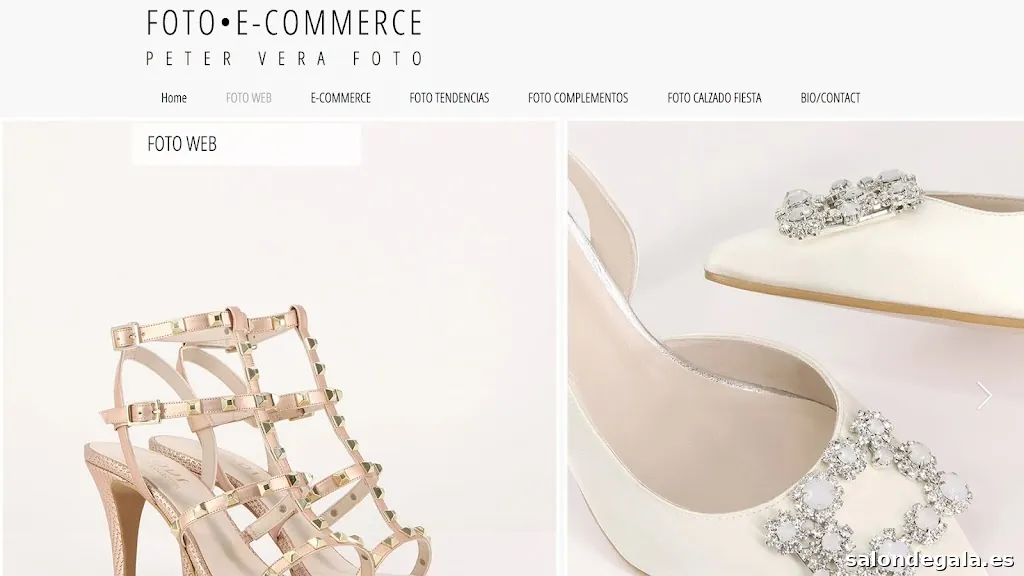This screenshot has height=576, width=1024.
Task: Select the FOTO WEB page heading box
Action: pos(246,144)
